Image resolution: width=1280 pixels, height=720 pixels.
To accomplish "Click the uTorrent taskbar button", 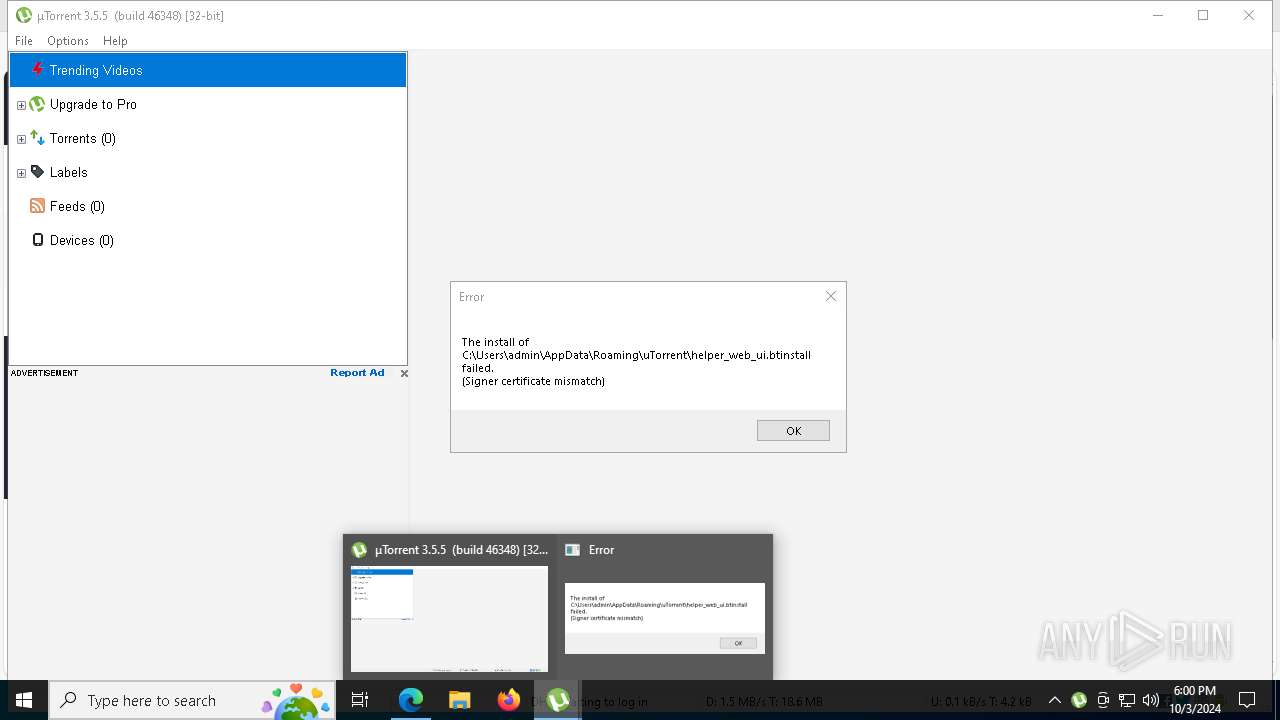I will [558, 700].
